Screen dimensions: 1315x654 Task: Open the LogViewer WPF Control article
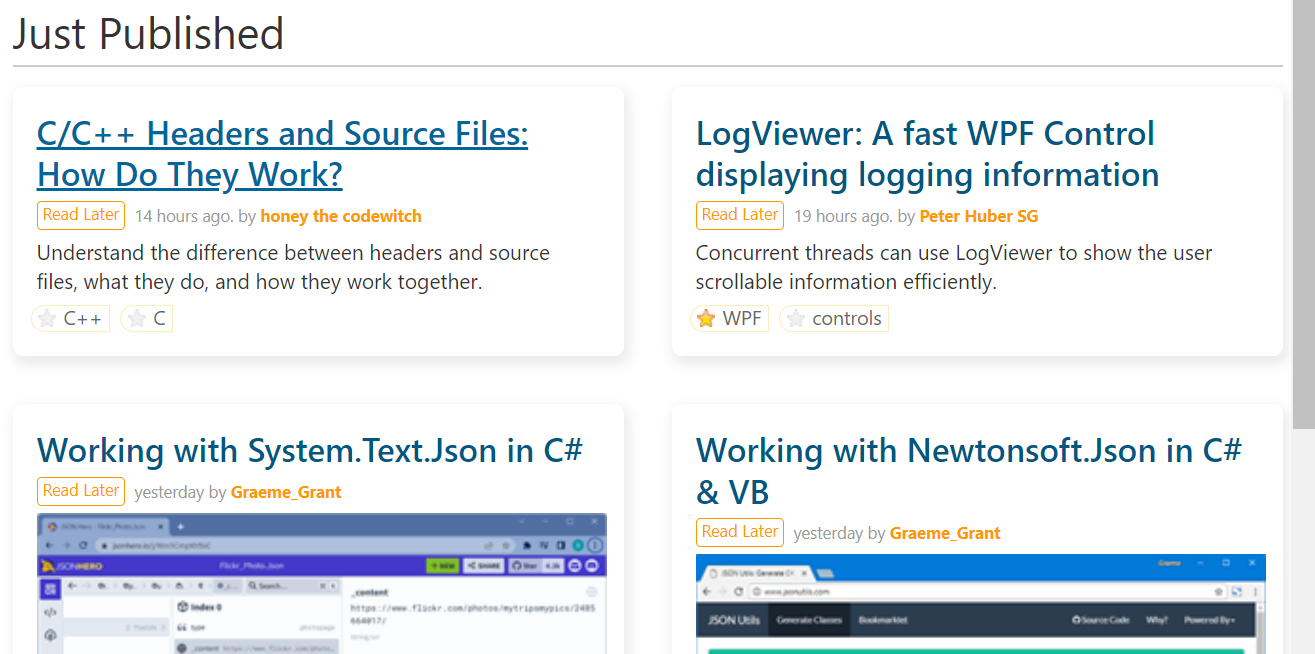coord(927,154)
